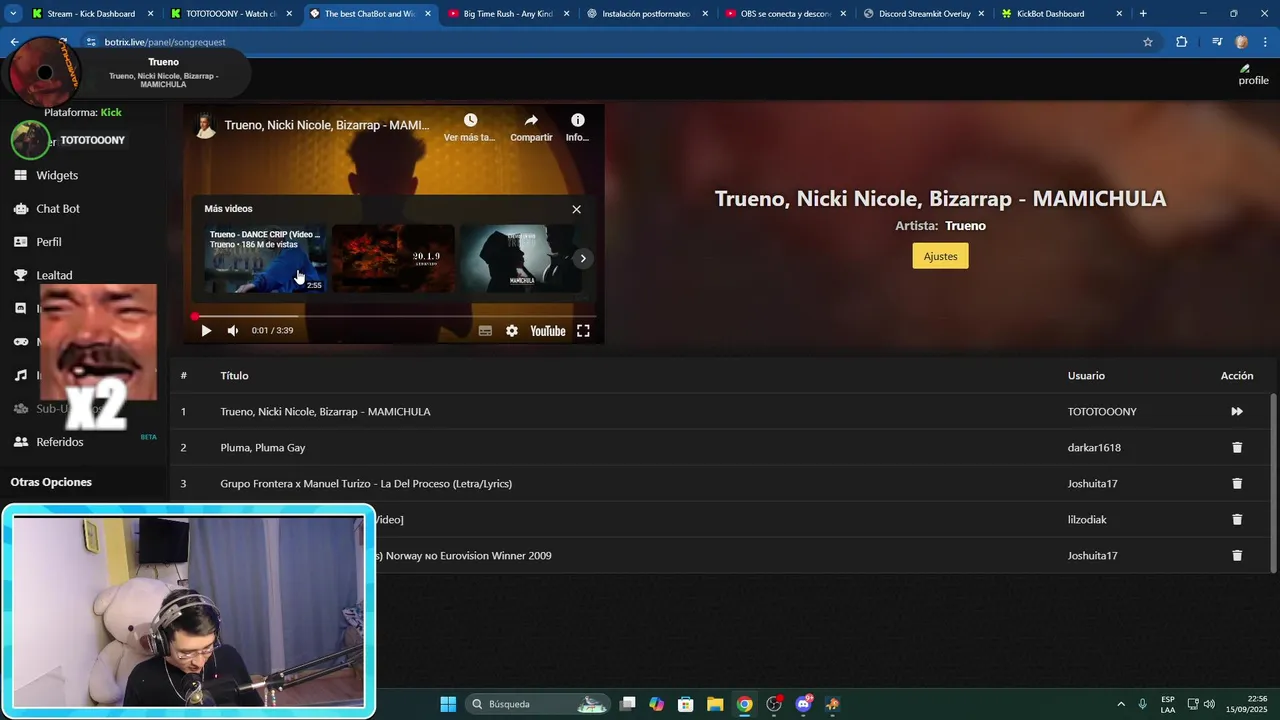Open Microsoft Store from the taskbar
The width and height of the screenshot is (1280, 720).
pyautogui.click(x=685, y=704)
